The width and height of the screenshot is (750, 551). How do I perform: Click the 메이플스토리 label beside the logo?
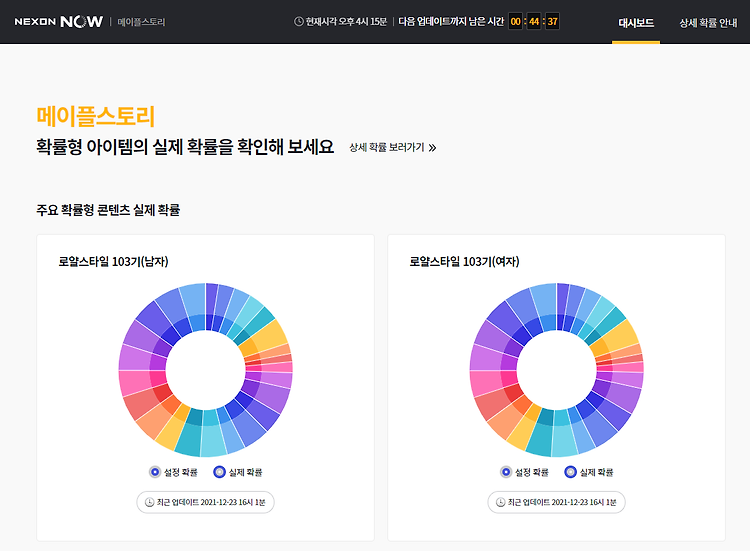(x=141, y=22)
